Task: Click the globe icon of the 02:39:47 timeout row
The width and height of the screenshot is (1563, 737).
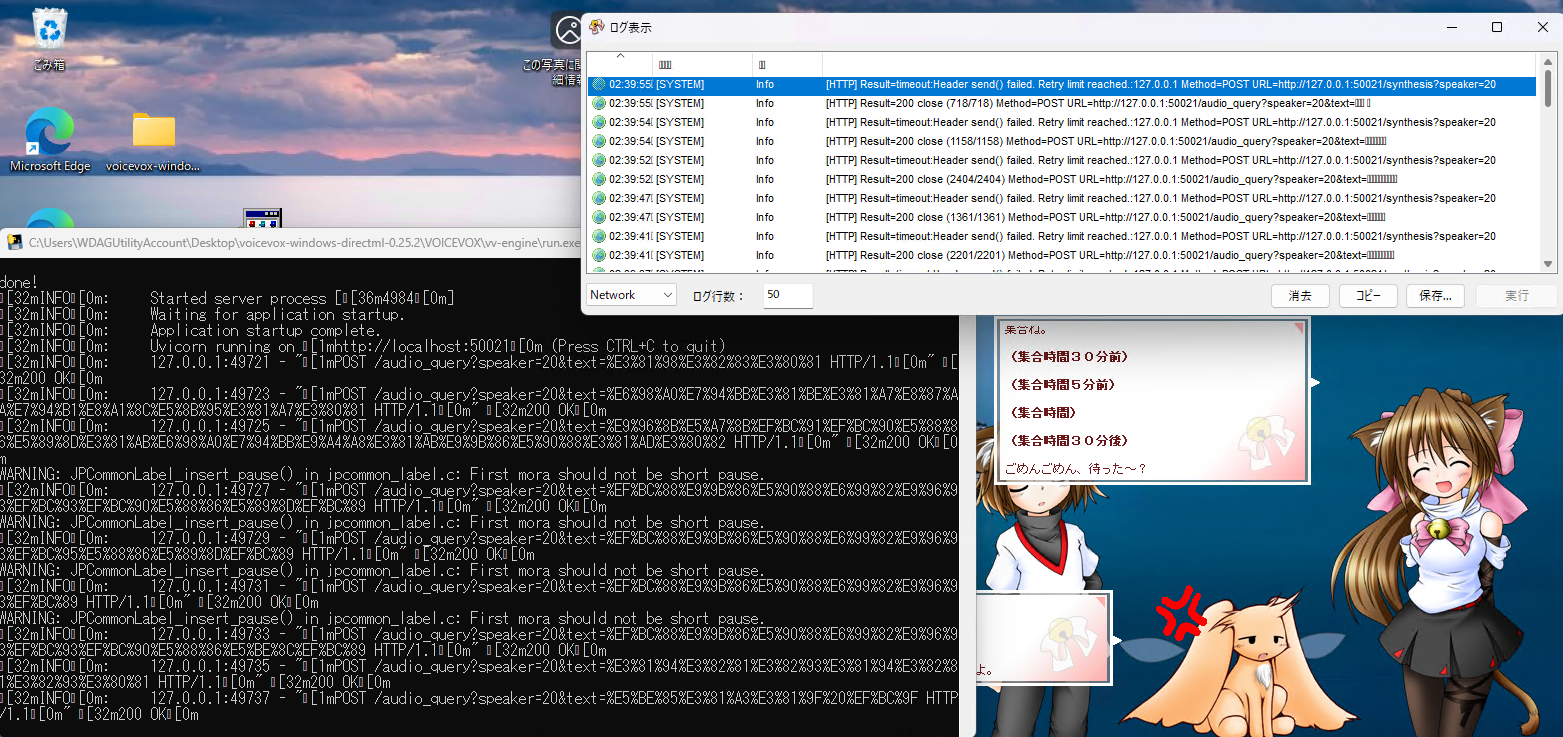Action: 599,199
